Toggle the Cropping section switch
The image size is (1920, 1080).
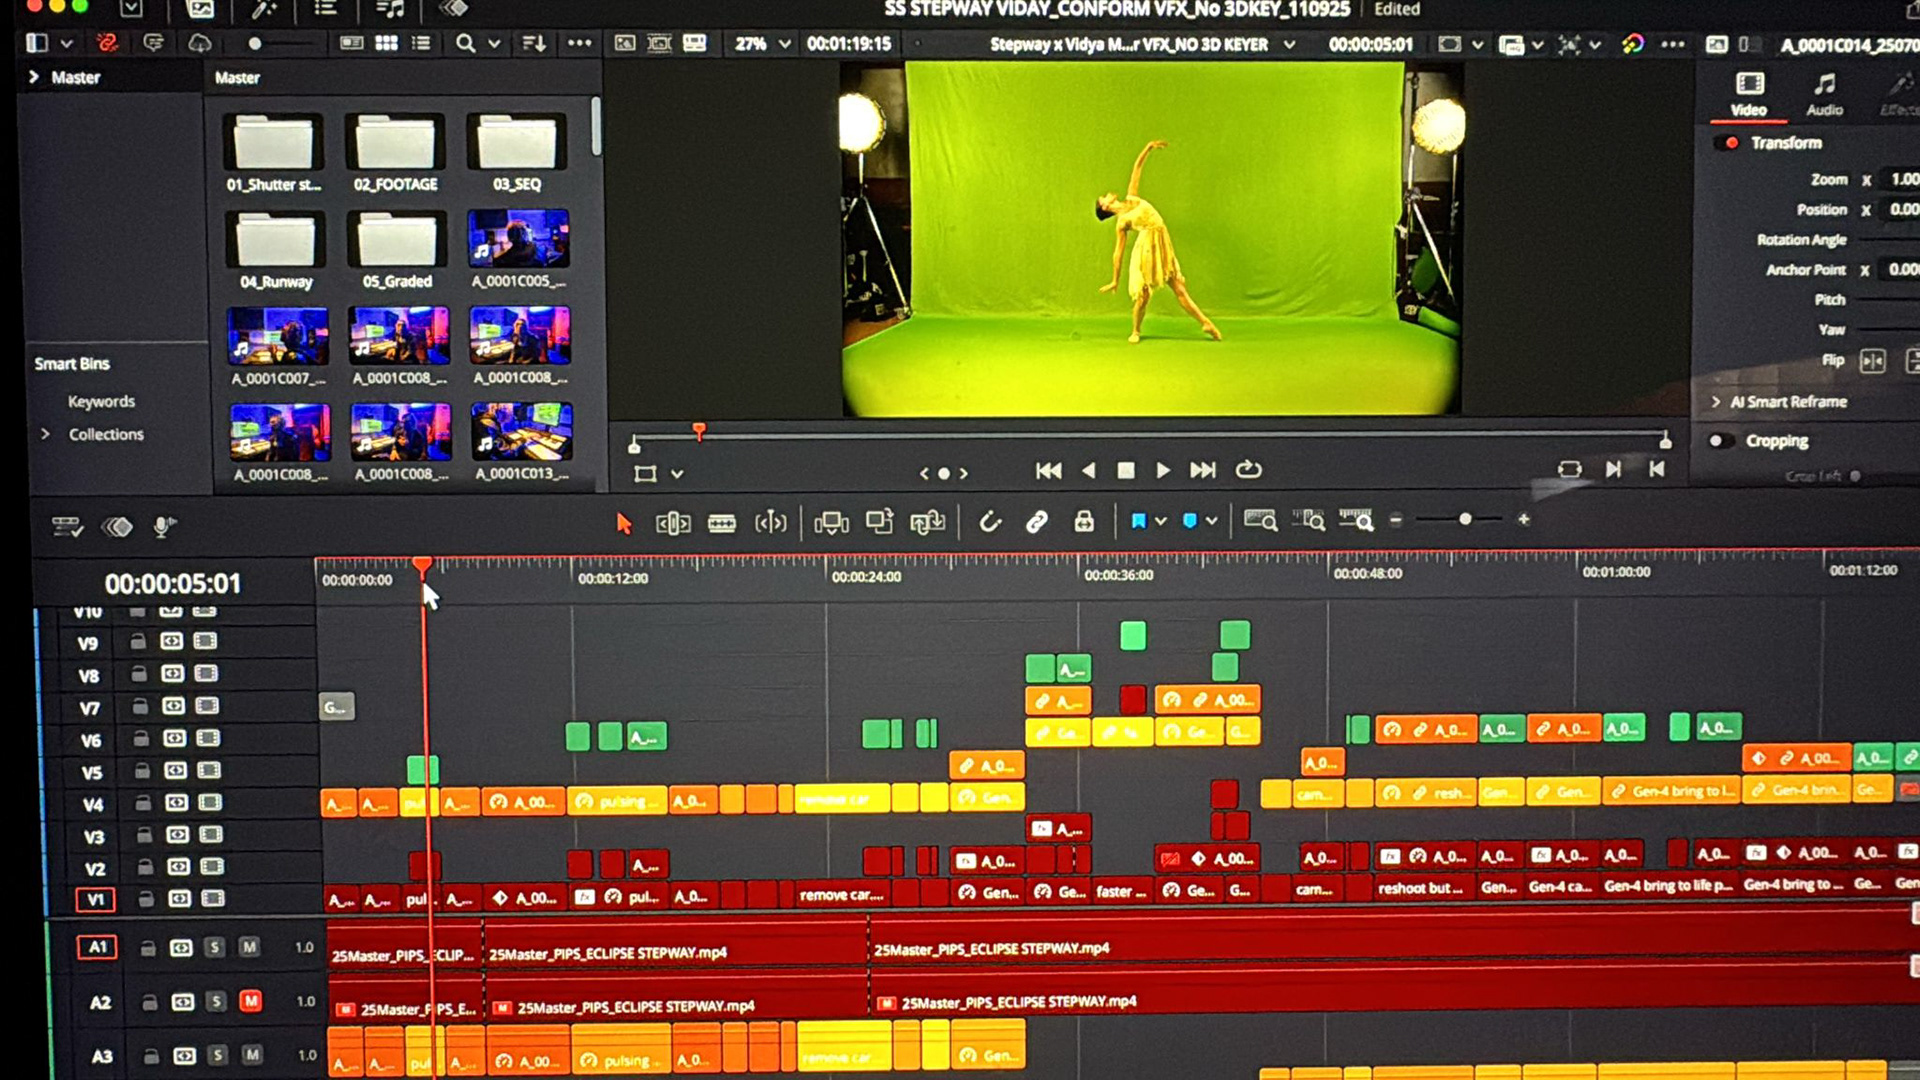pos(1720,441)
